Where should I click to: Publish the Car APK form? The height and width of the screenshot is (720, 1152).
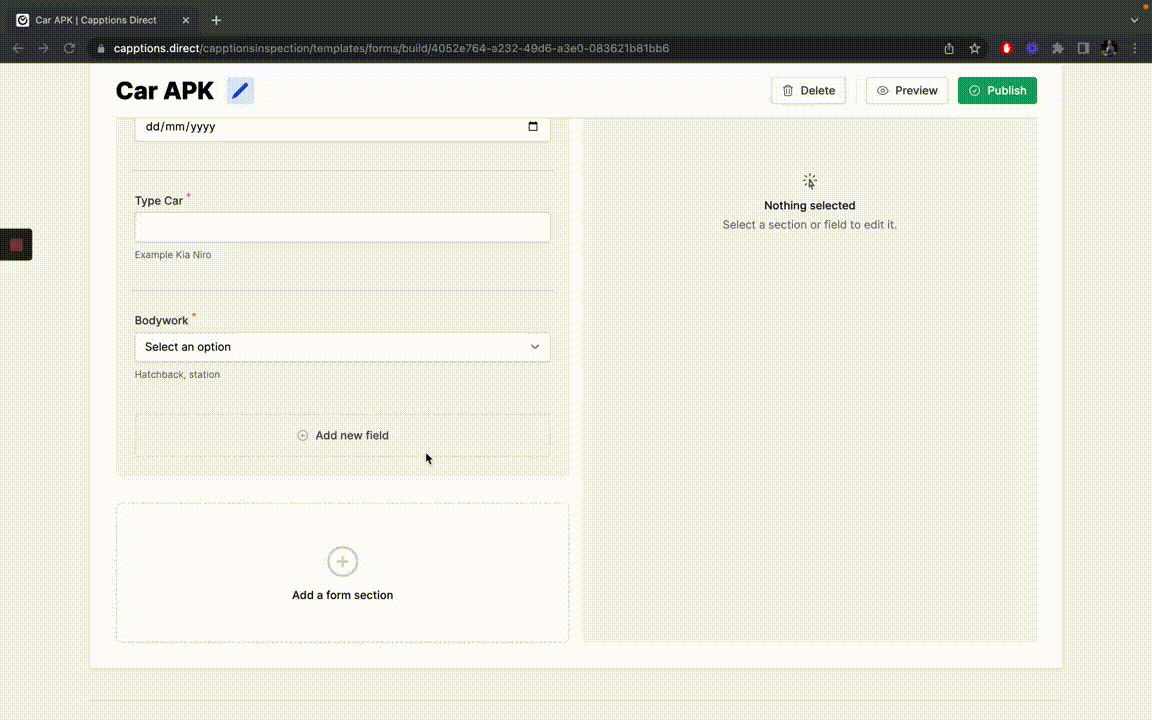[997, 90]
